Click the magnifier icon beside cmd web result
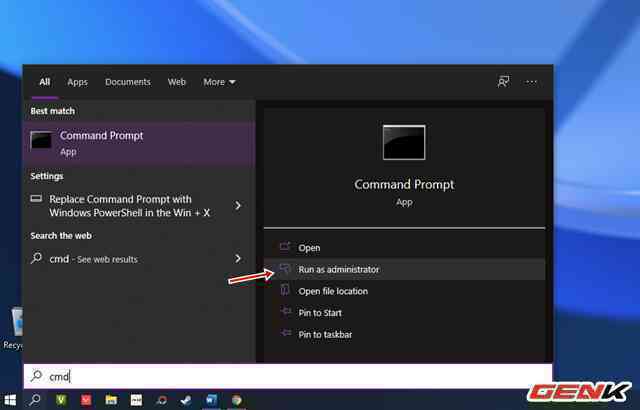 click(x=36, y=258)
